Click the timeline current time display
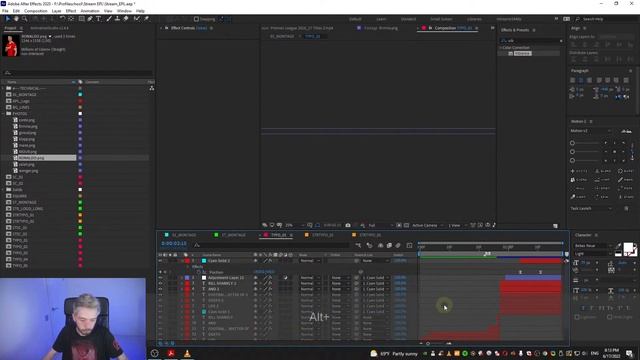This screenshot has width=640, height=360. tap(174, 244)
